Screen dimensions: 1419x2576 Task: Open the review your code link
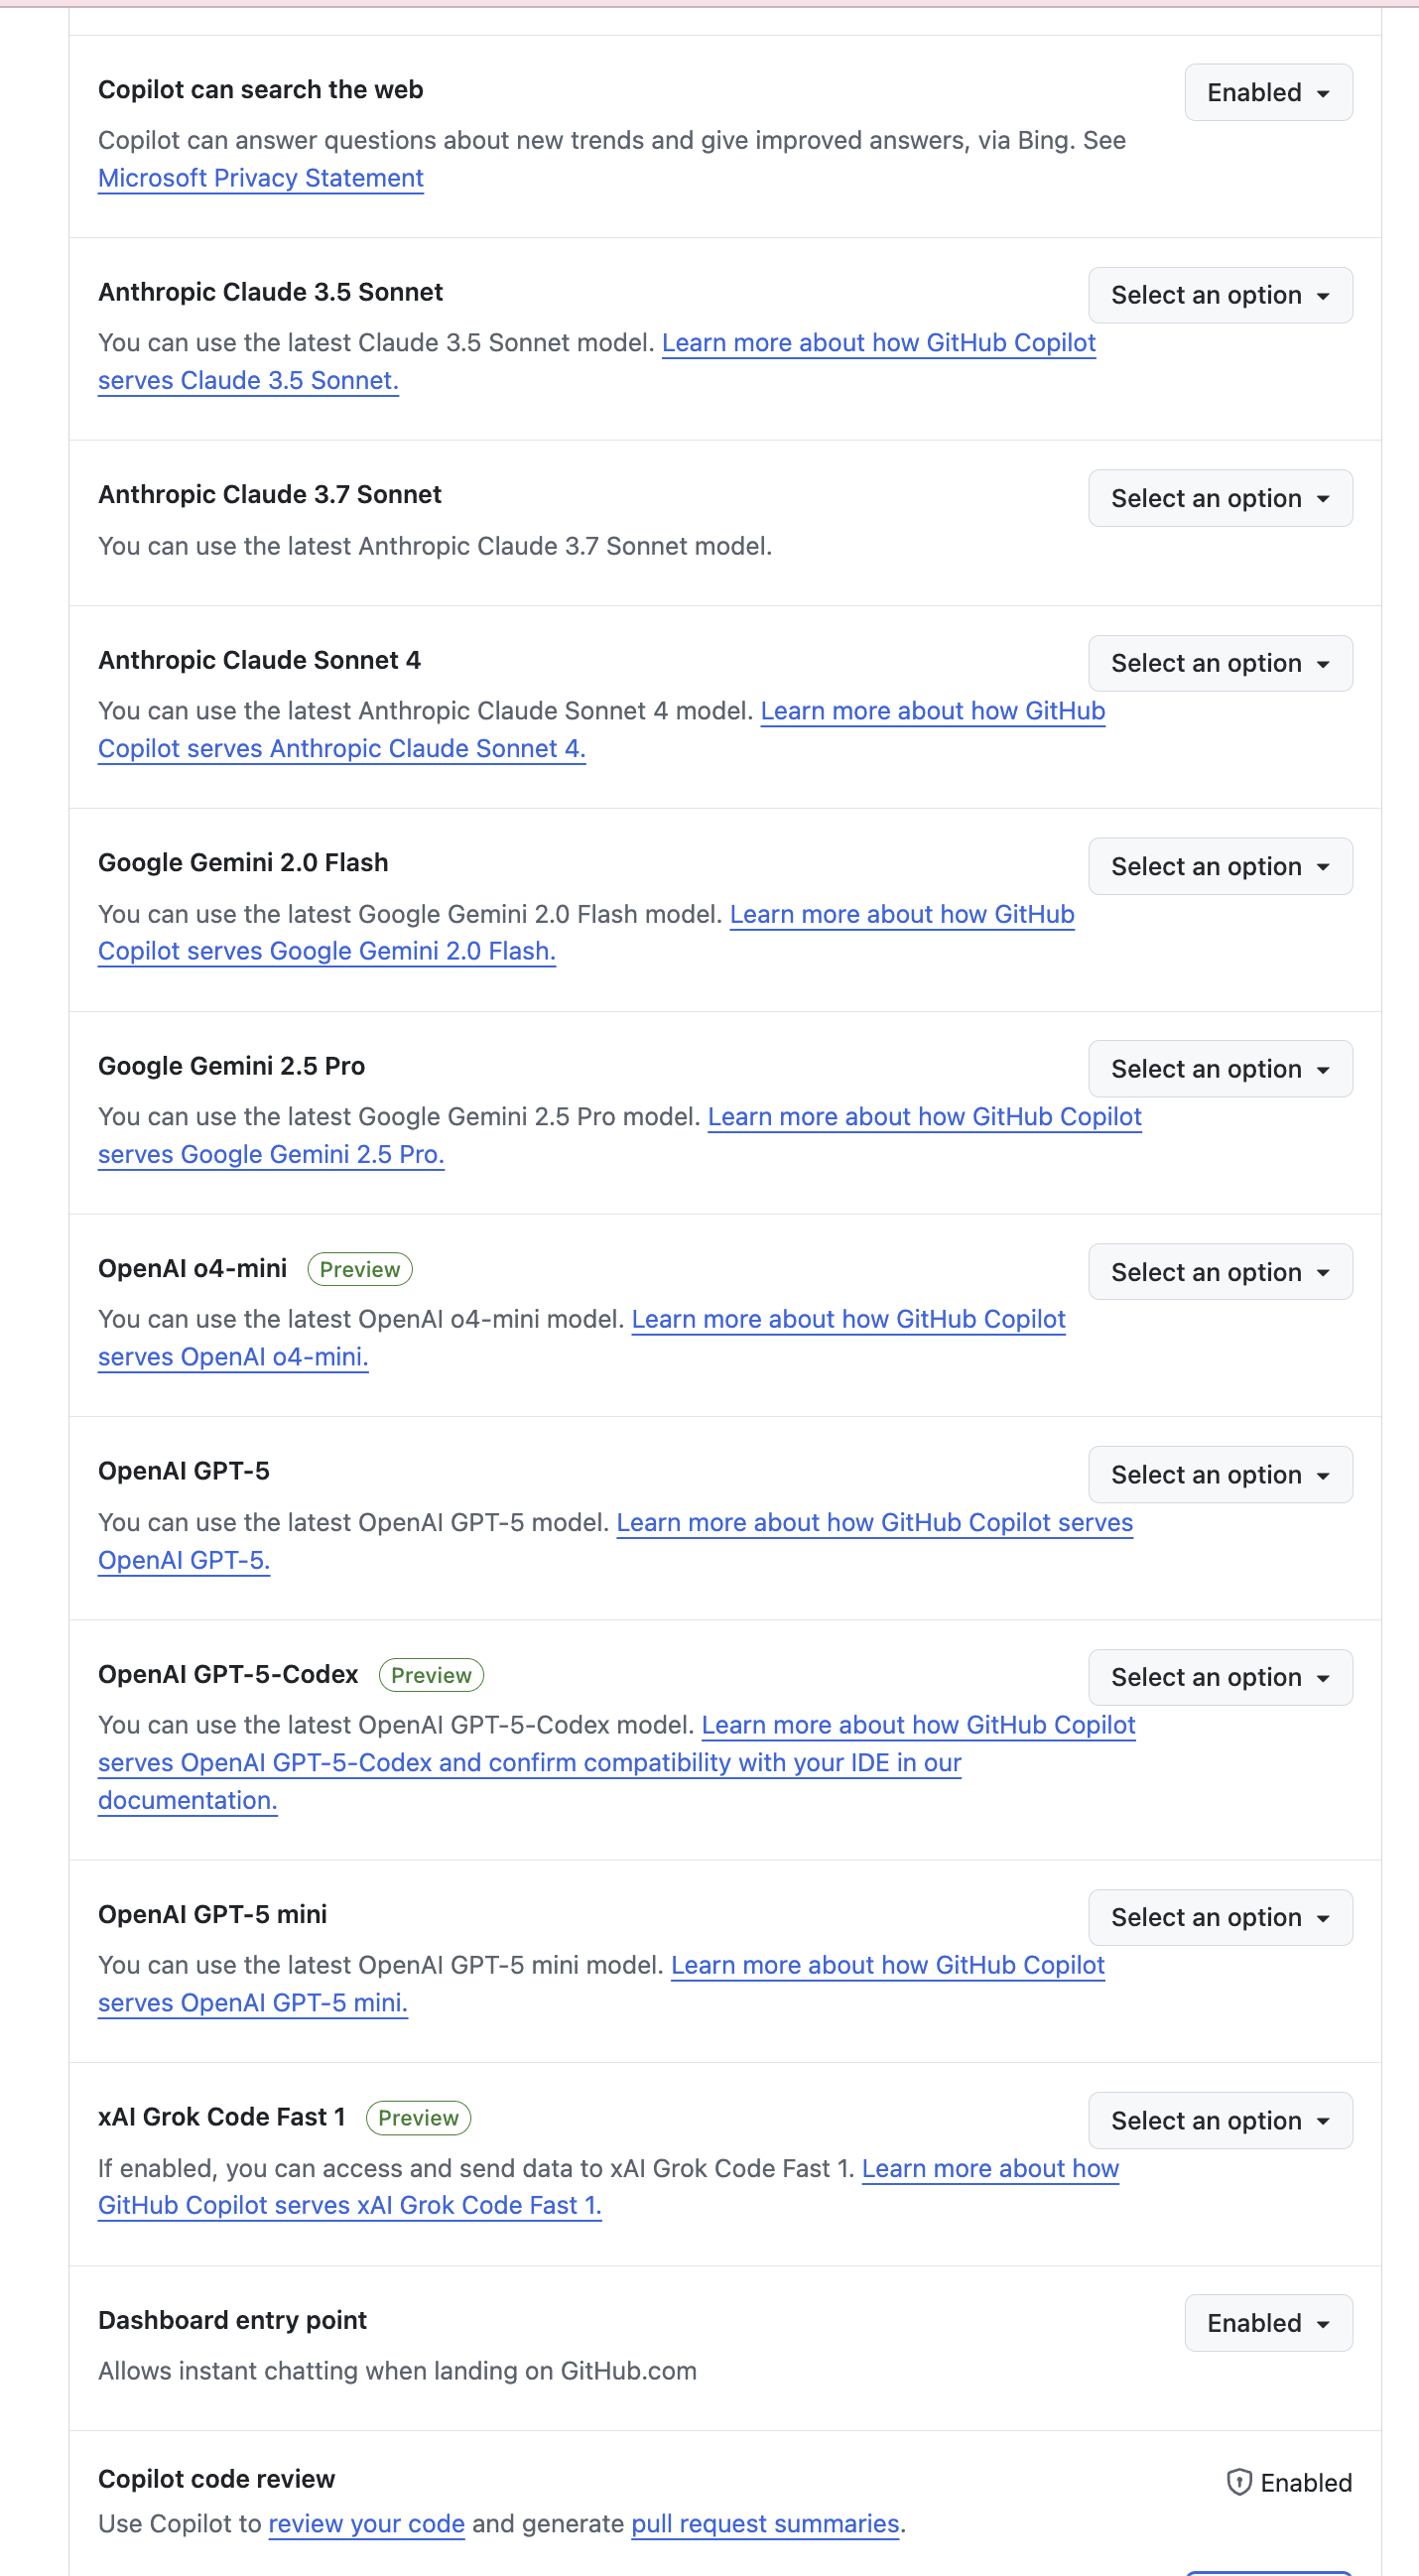366,2524
